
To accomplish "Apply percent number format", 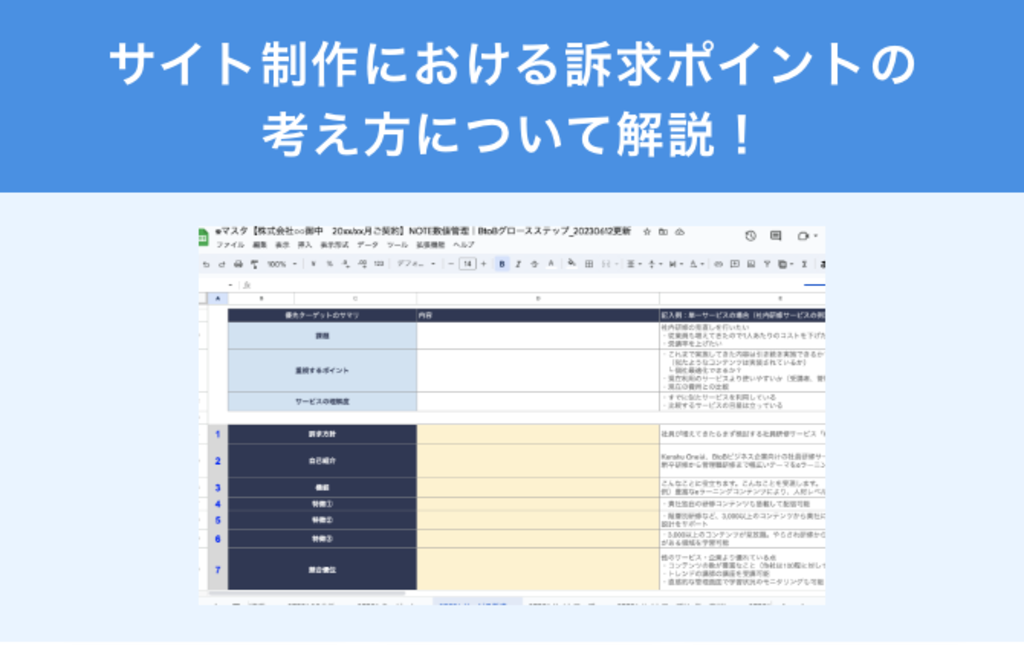I will tap(330, 265).
